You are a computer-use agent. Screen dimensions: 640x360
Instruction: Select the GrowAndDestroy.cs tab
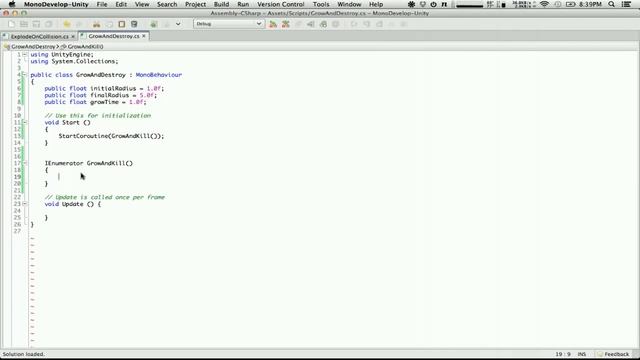[114, 36]
